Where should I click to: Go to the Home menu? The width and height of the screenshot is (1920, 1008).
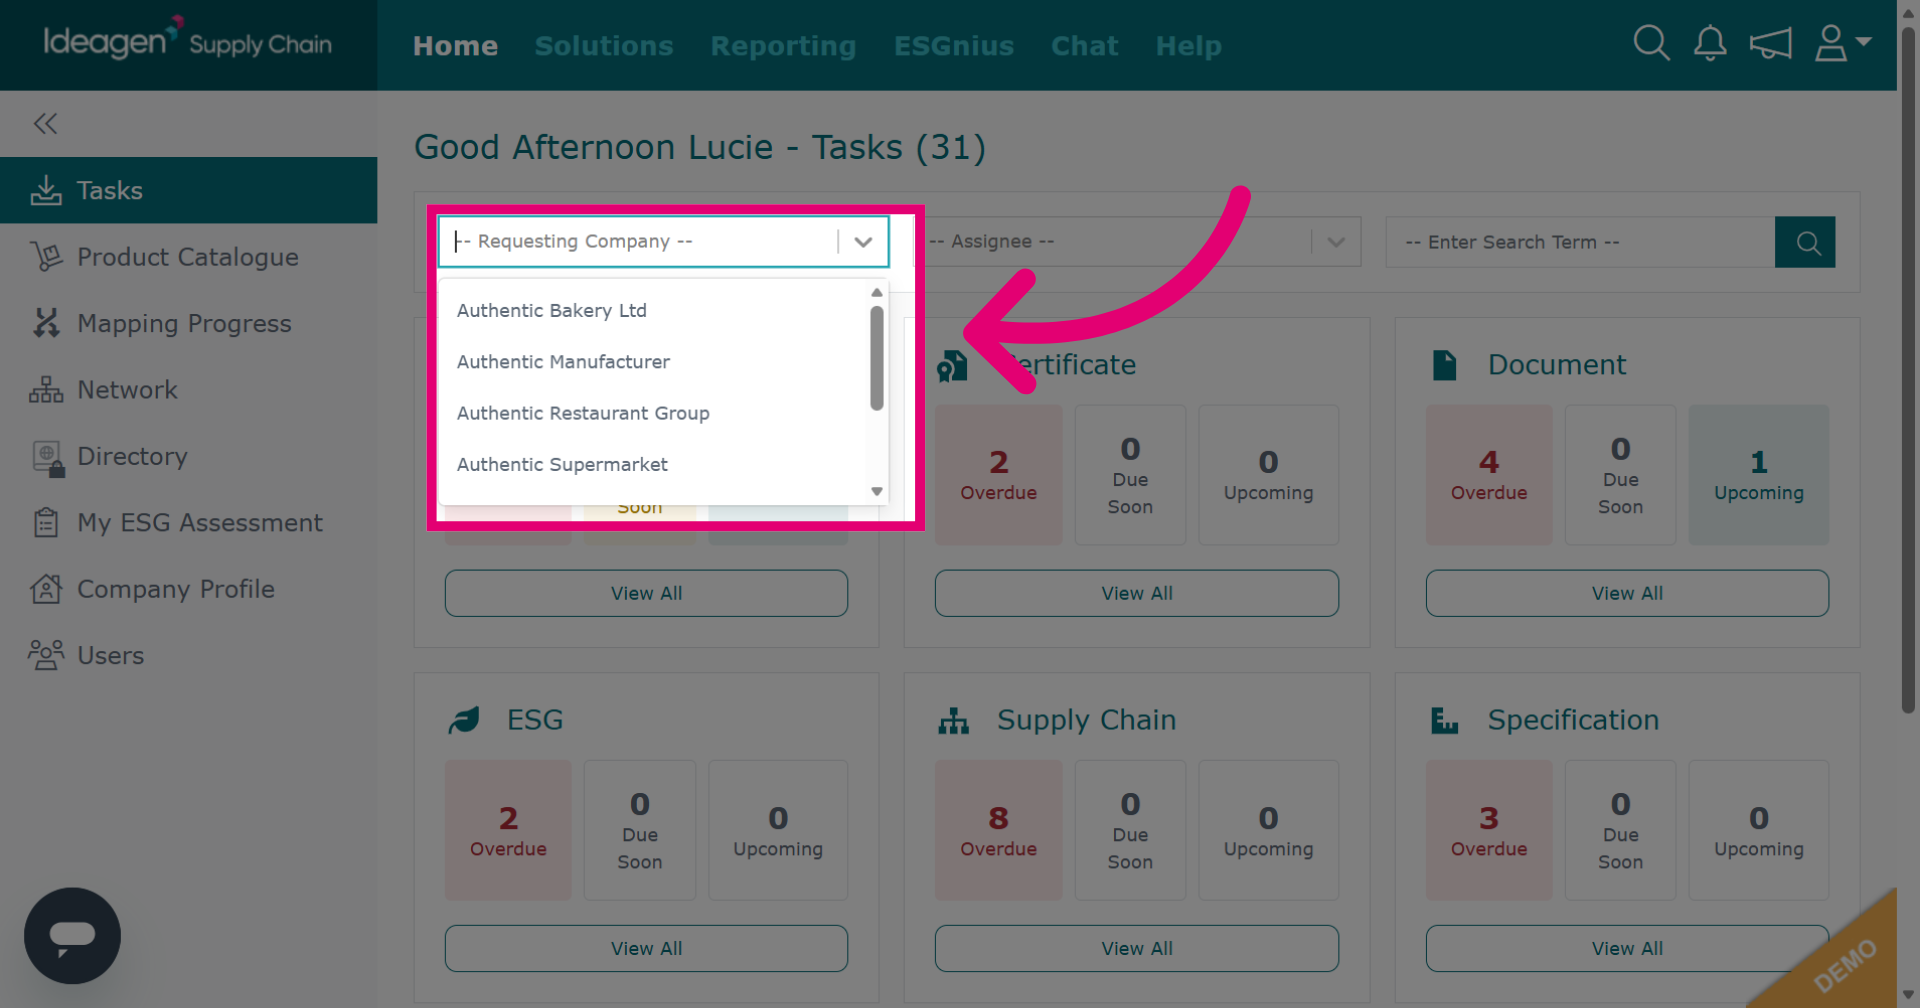[x=455, y=46]
